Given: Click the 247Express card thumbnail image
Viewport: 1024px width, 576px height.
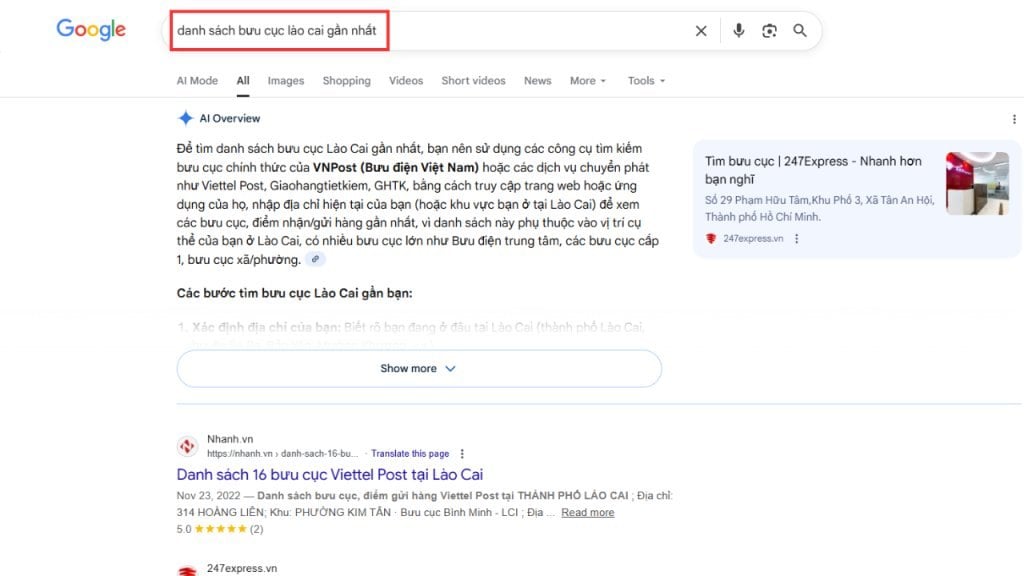Looking at the screenshot, I should click(x=977, y=183).
